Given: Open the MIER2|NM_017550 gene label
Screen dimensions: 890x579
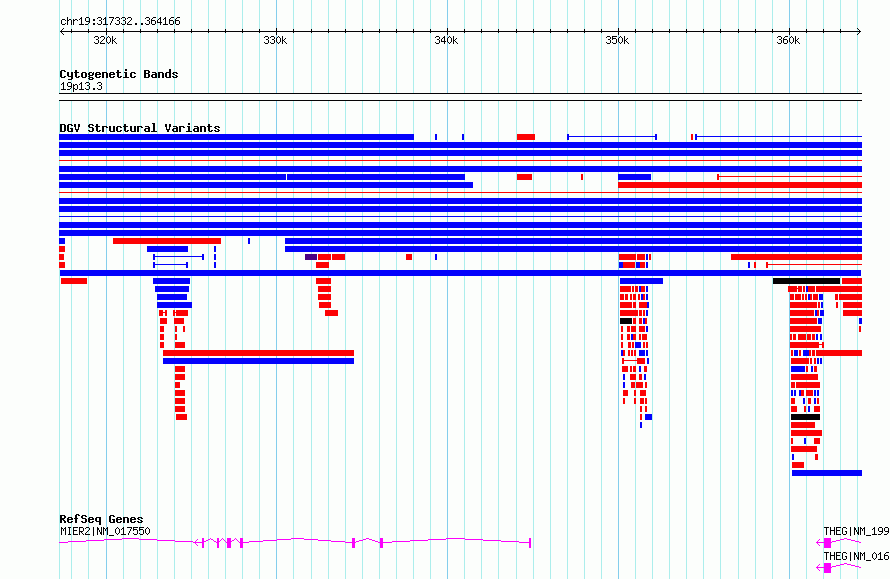Looking at the screenshot, I should click(x=105, y=531).
